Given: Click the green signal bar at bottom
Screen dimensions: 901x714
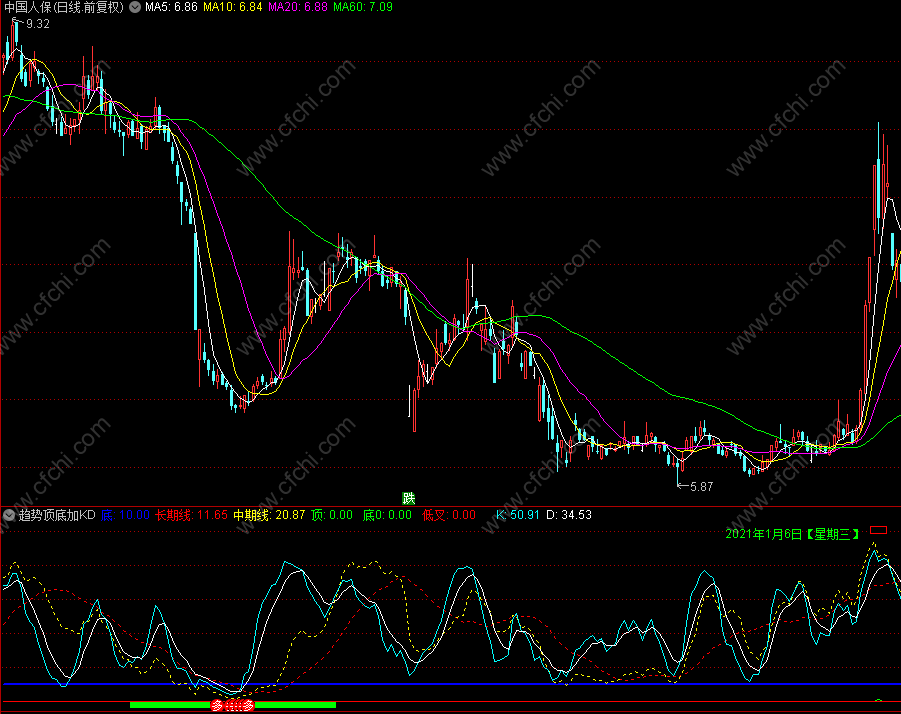Looking at the screenshot, I should (233, 705).
